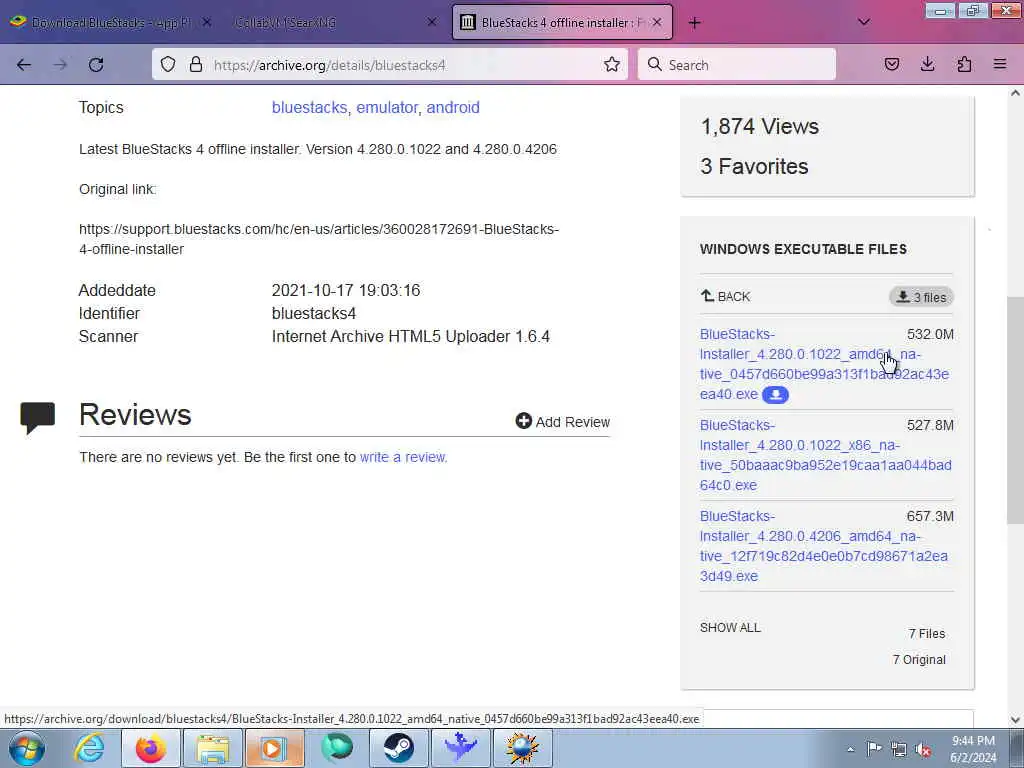
Task: Click the forward navigation arrow
Action: coord(60,65)
